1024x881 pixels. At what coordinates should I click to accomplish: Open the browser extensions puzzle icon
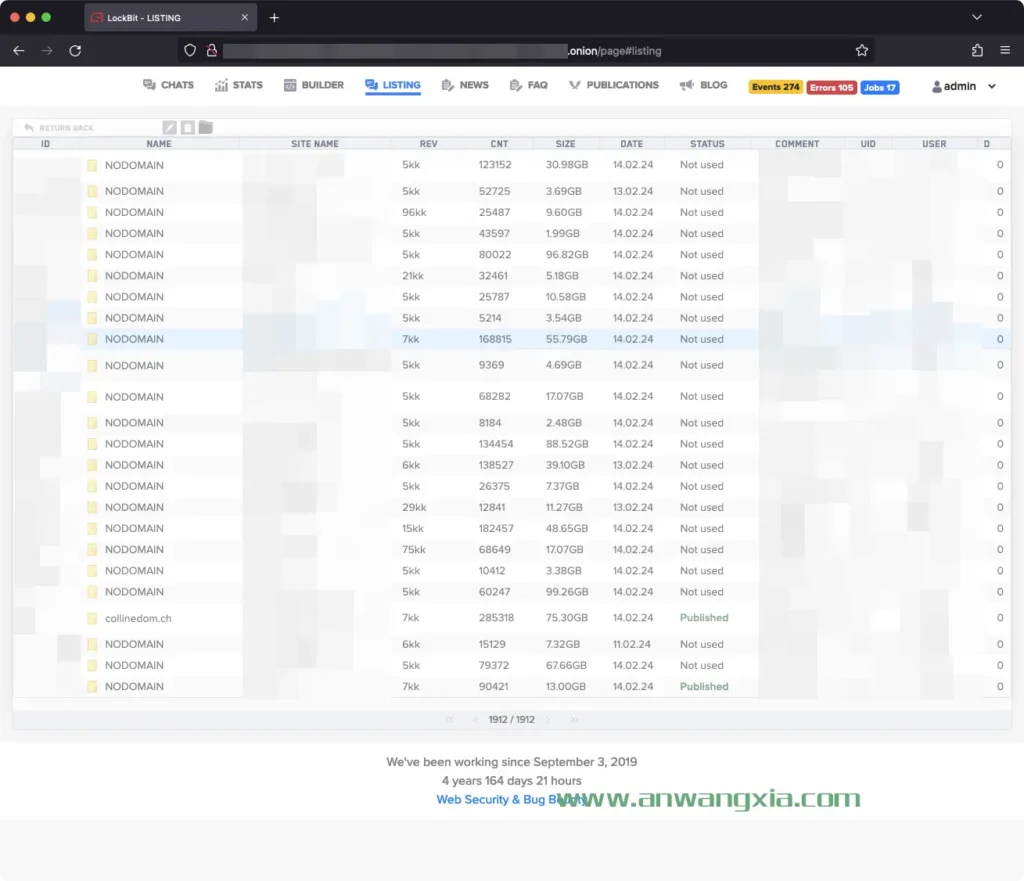tap(977, 50)
